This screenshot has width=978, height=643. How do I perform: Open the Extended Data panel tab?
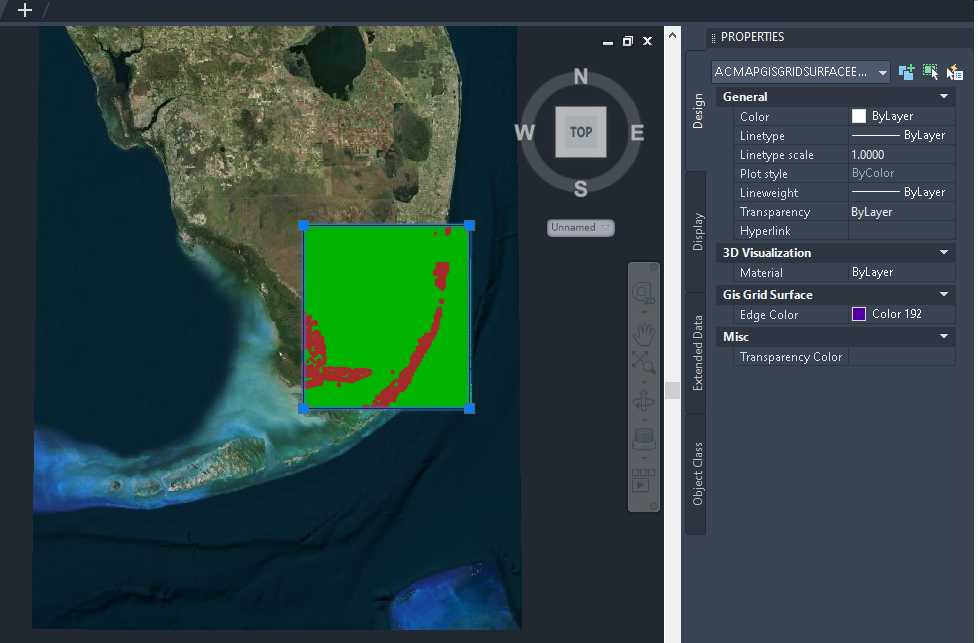tap(697, 352)
